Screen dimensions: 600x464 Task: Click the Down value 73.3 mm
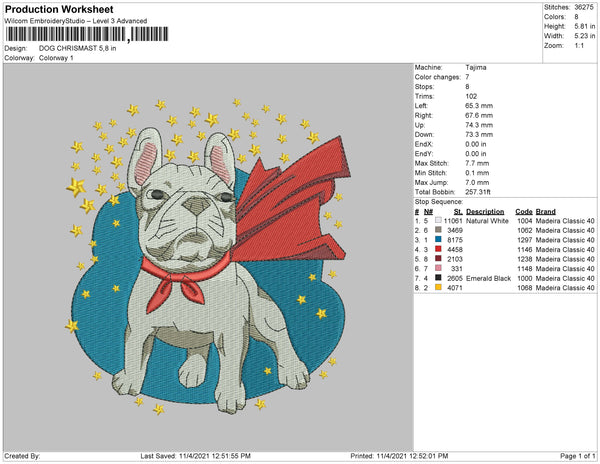pos(479,135)
